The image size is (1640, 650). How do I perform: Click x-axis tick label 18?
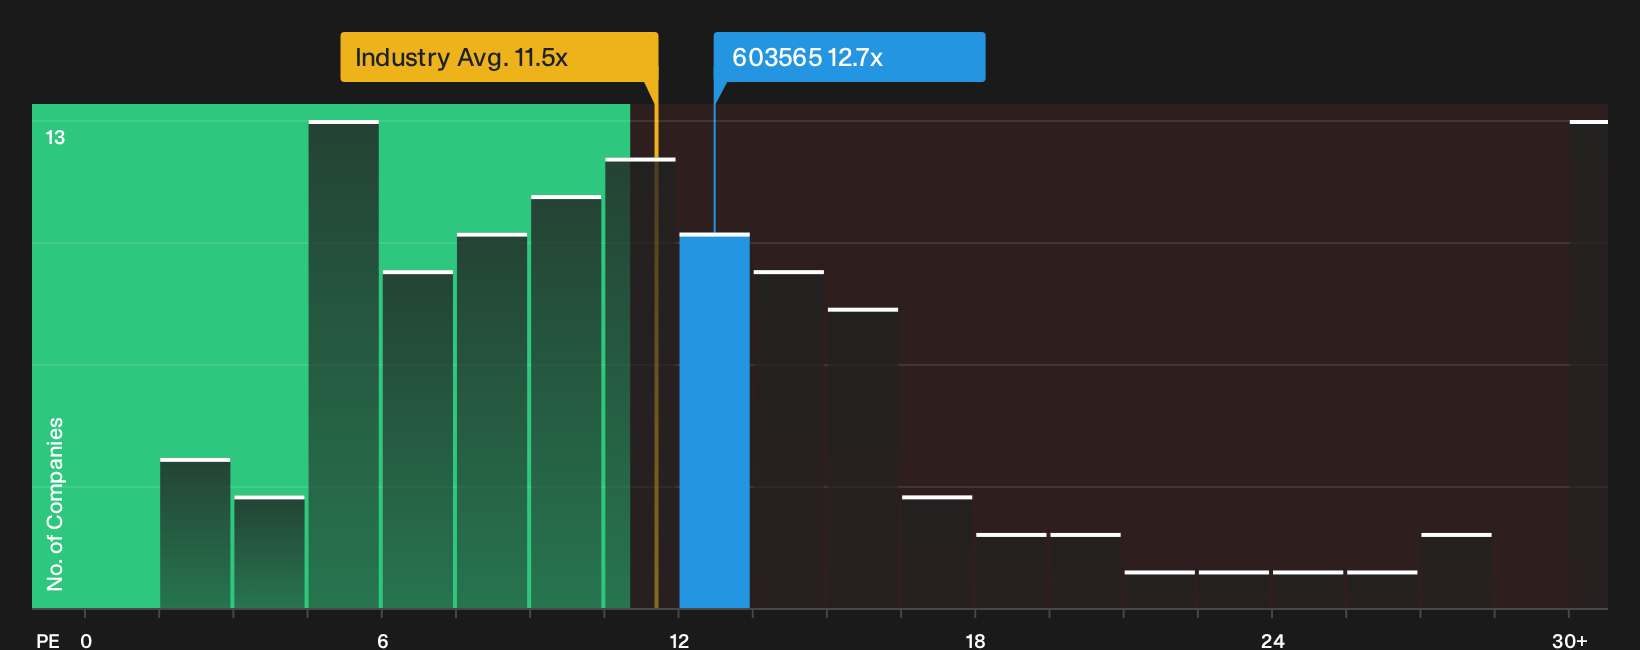(975, 641)
